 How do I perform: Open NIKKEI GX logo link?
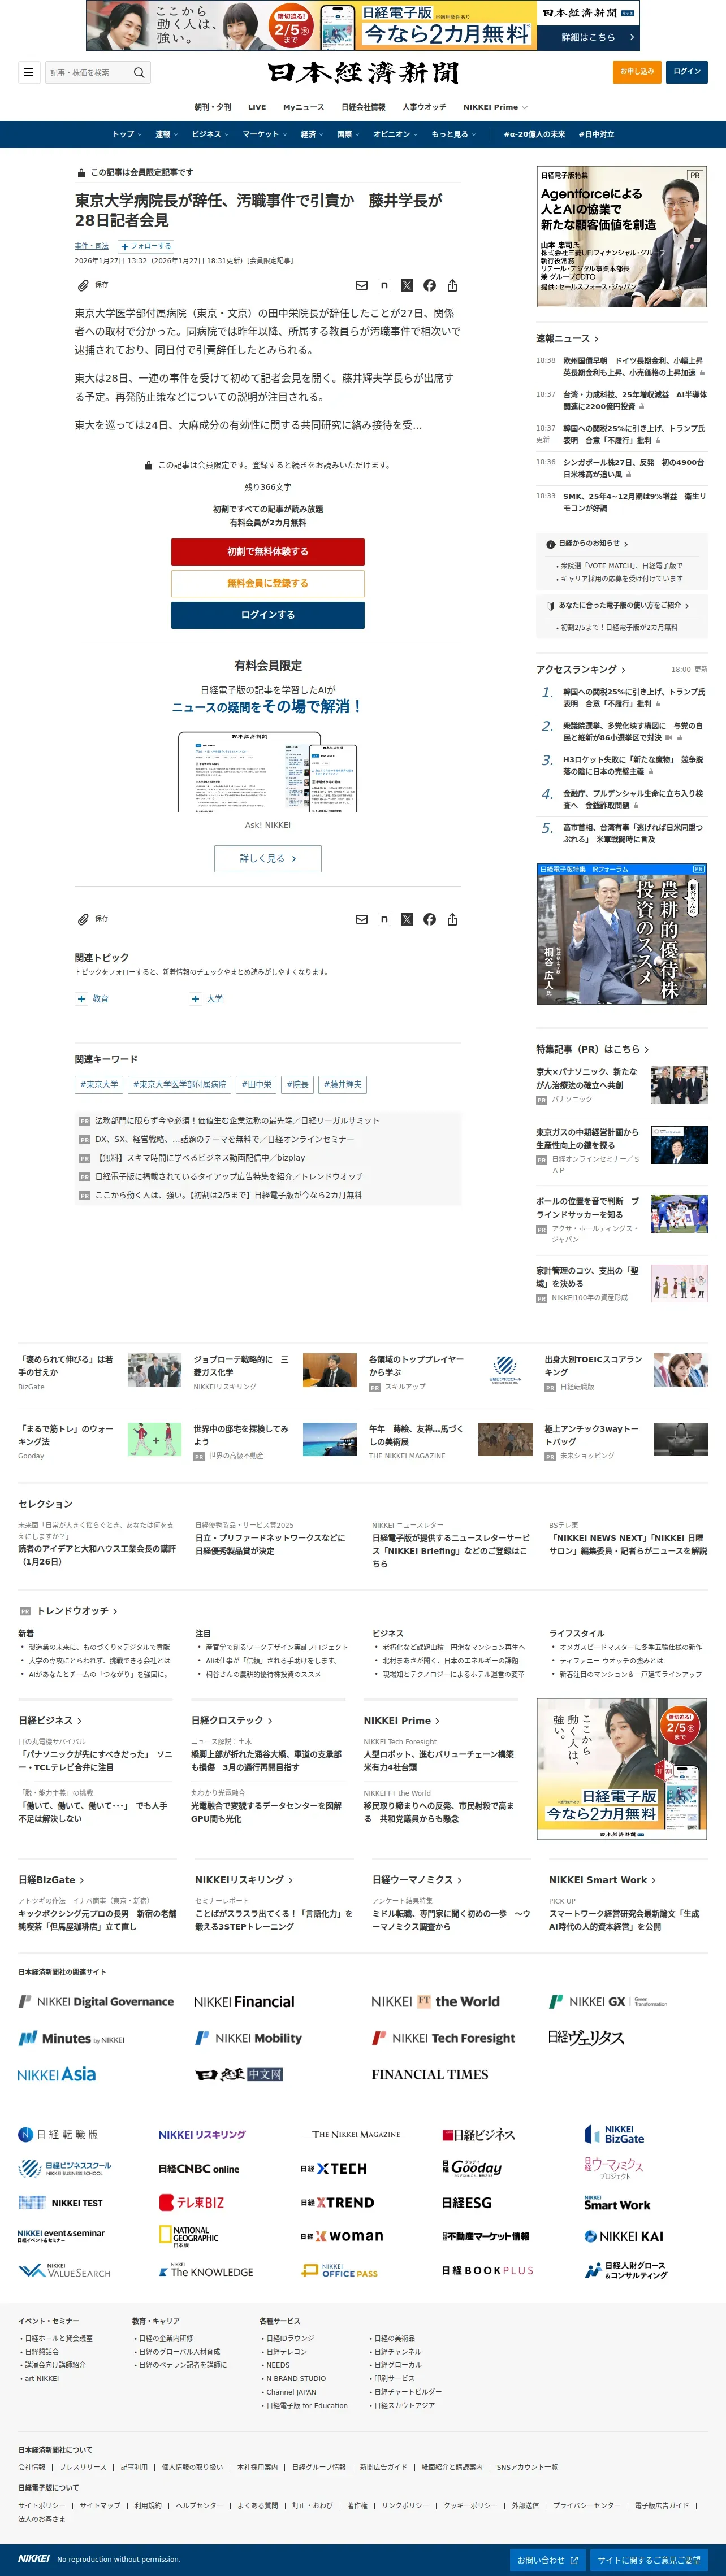[x=608, y=2001]
